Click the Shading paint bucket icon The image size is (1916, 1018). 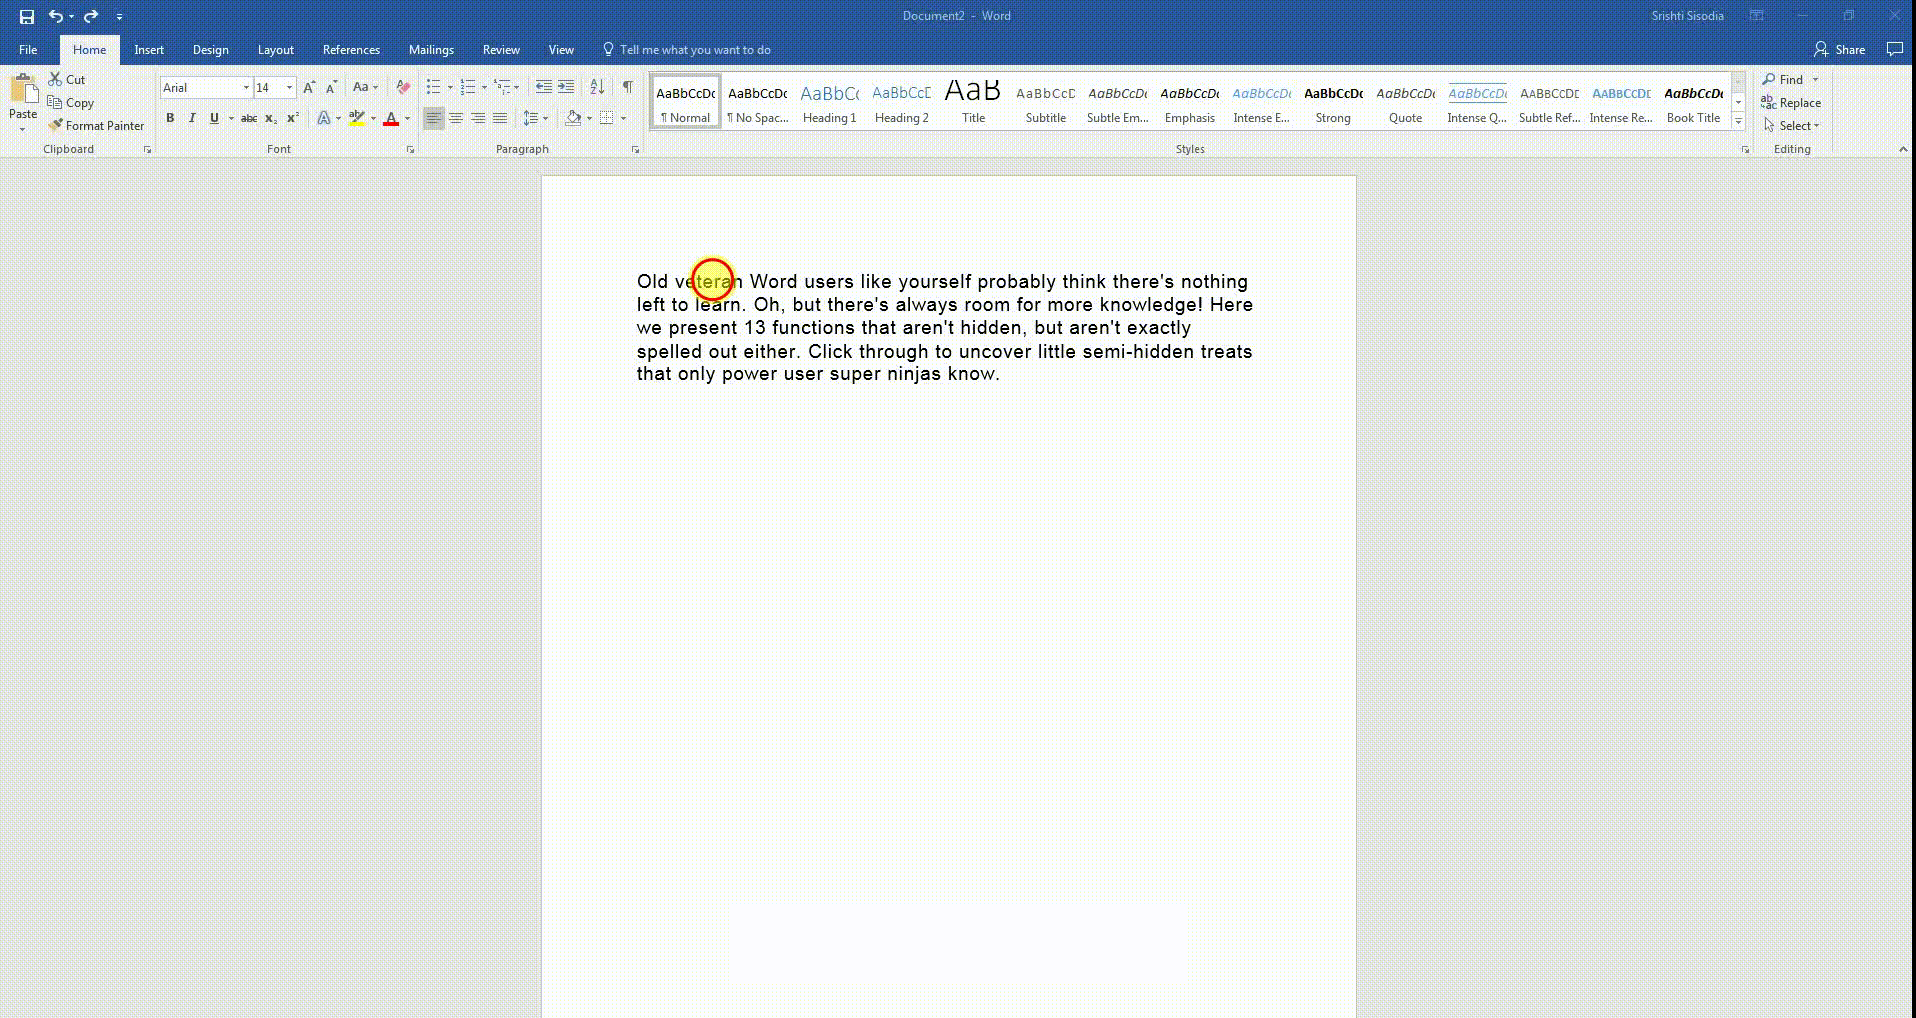pyautogui.click(x=573, y=118)
